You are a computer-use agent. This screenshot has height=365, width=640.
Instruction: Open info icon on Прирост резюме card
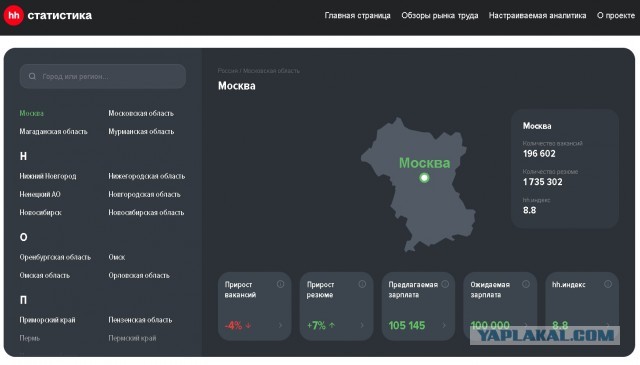(362, 284)
